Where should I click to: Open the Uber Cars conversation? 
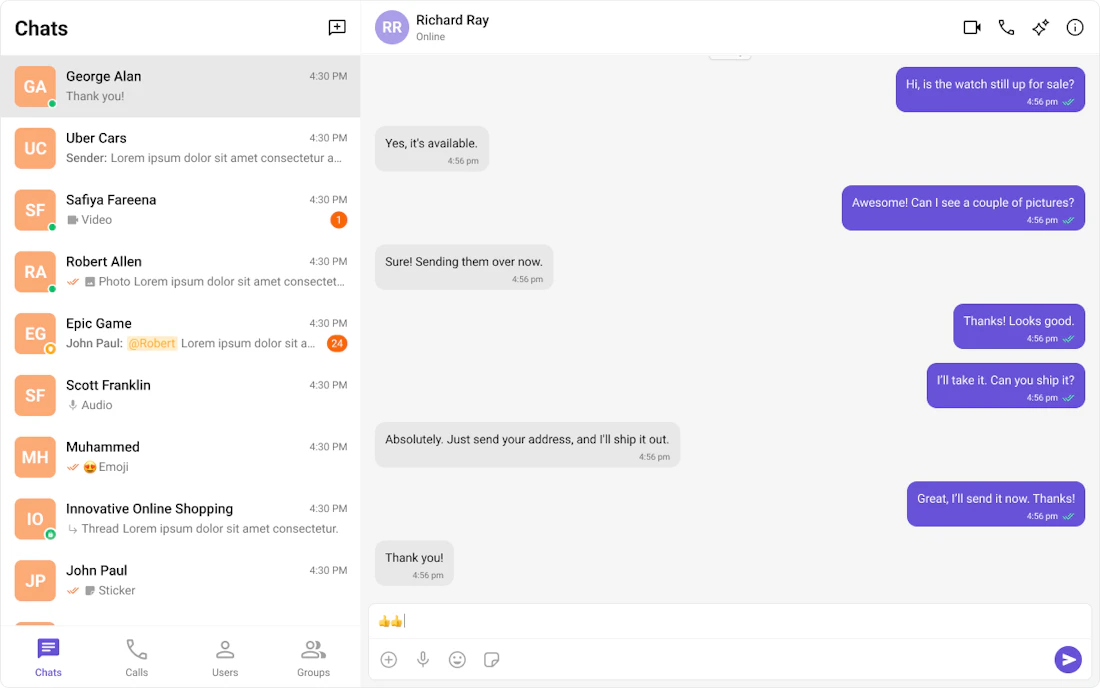pos(180,147)
